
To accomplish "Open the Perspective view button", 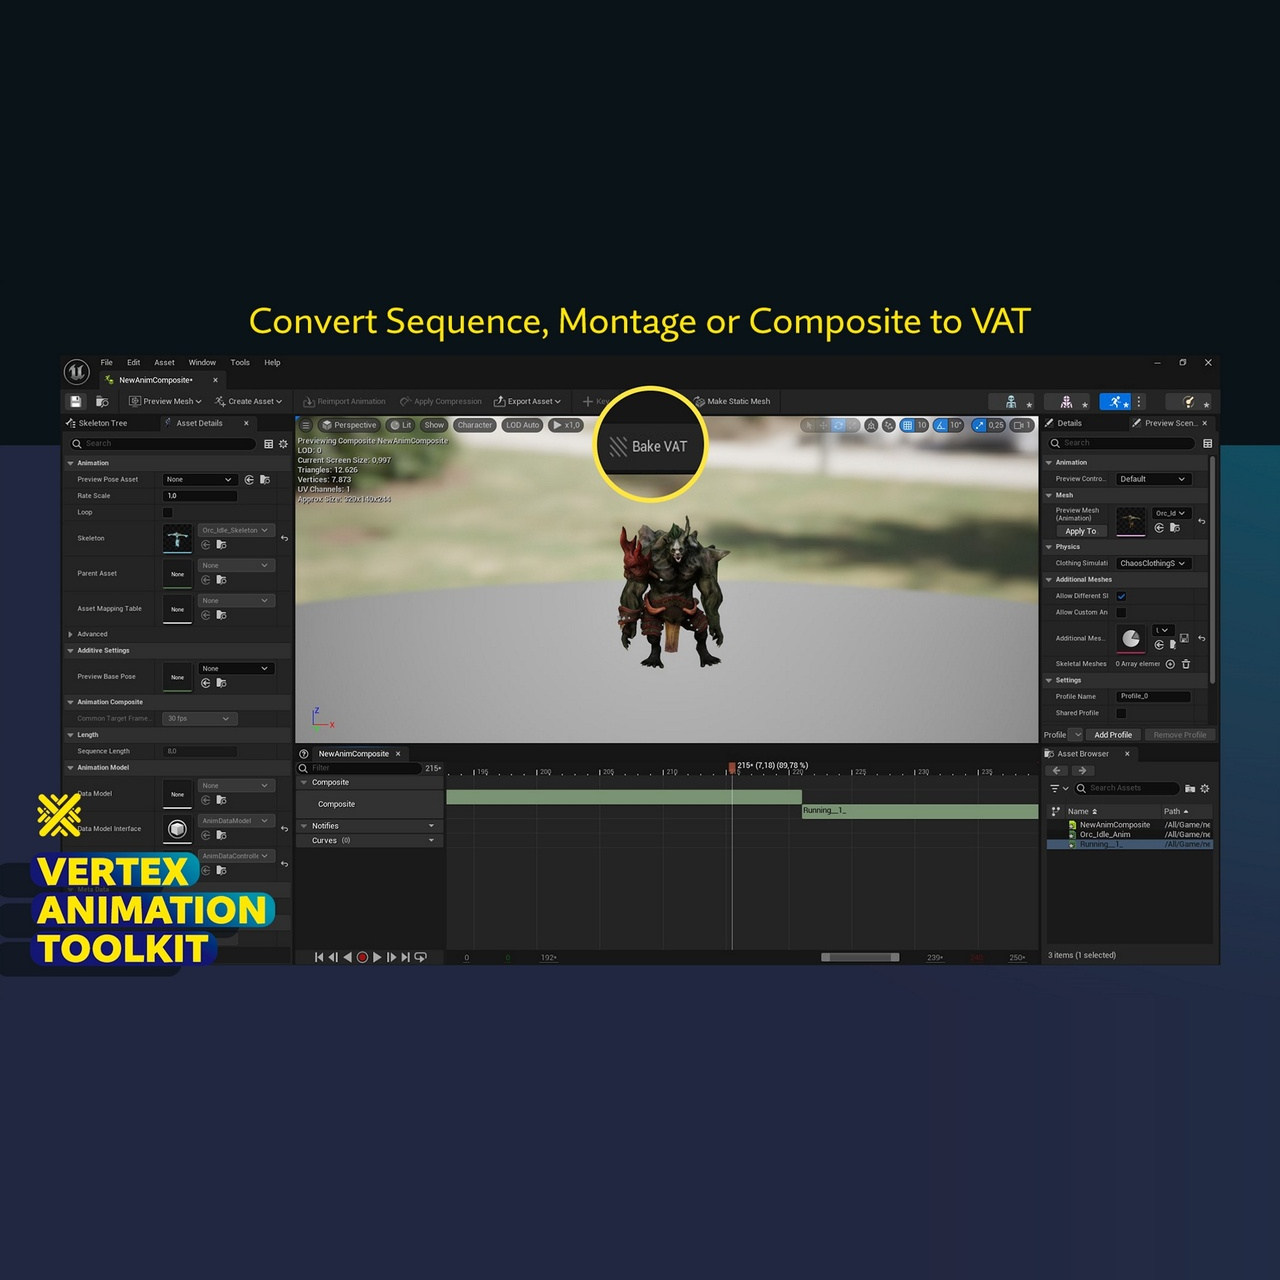I will (349, 425).
